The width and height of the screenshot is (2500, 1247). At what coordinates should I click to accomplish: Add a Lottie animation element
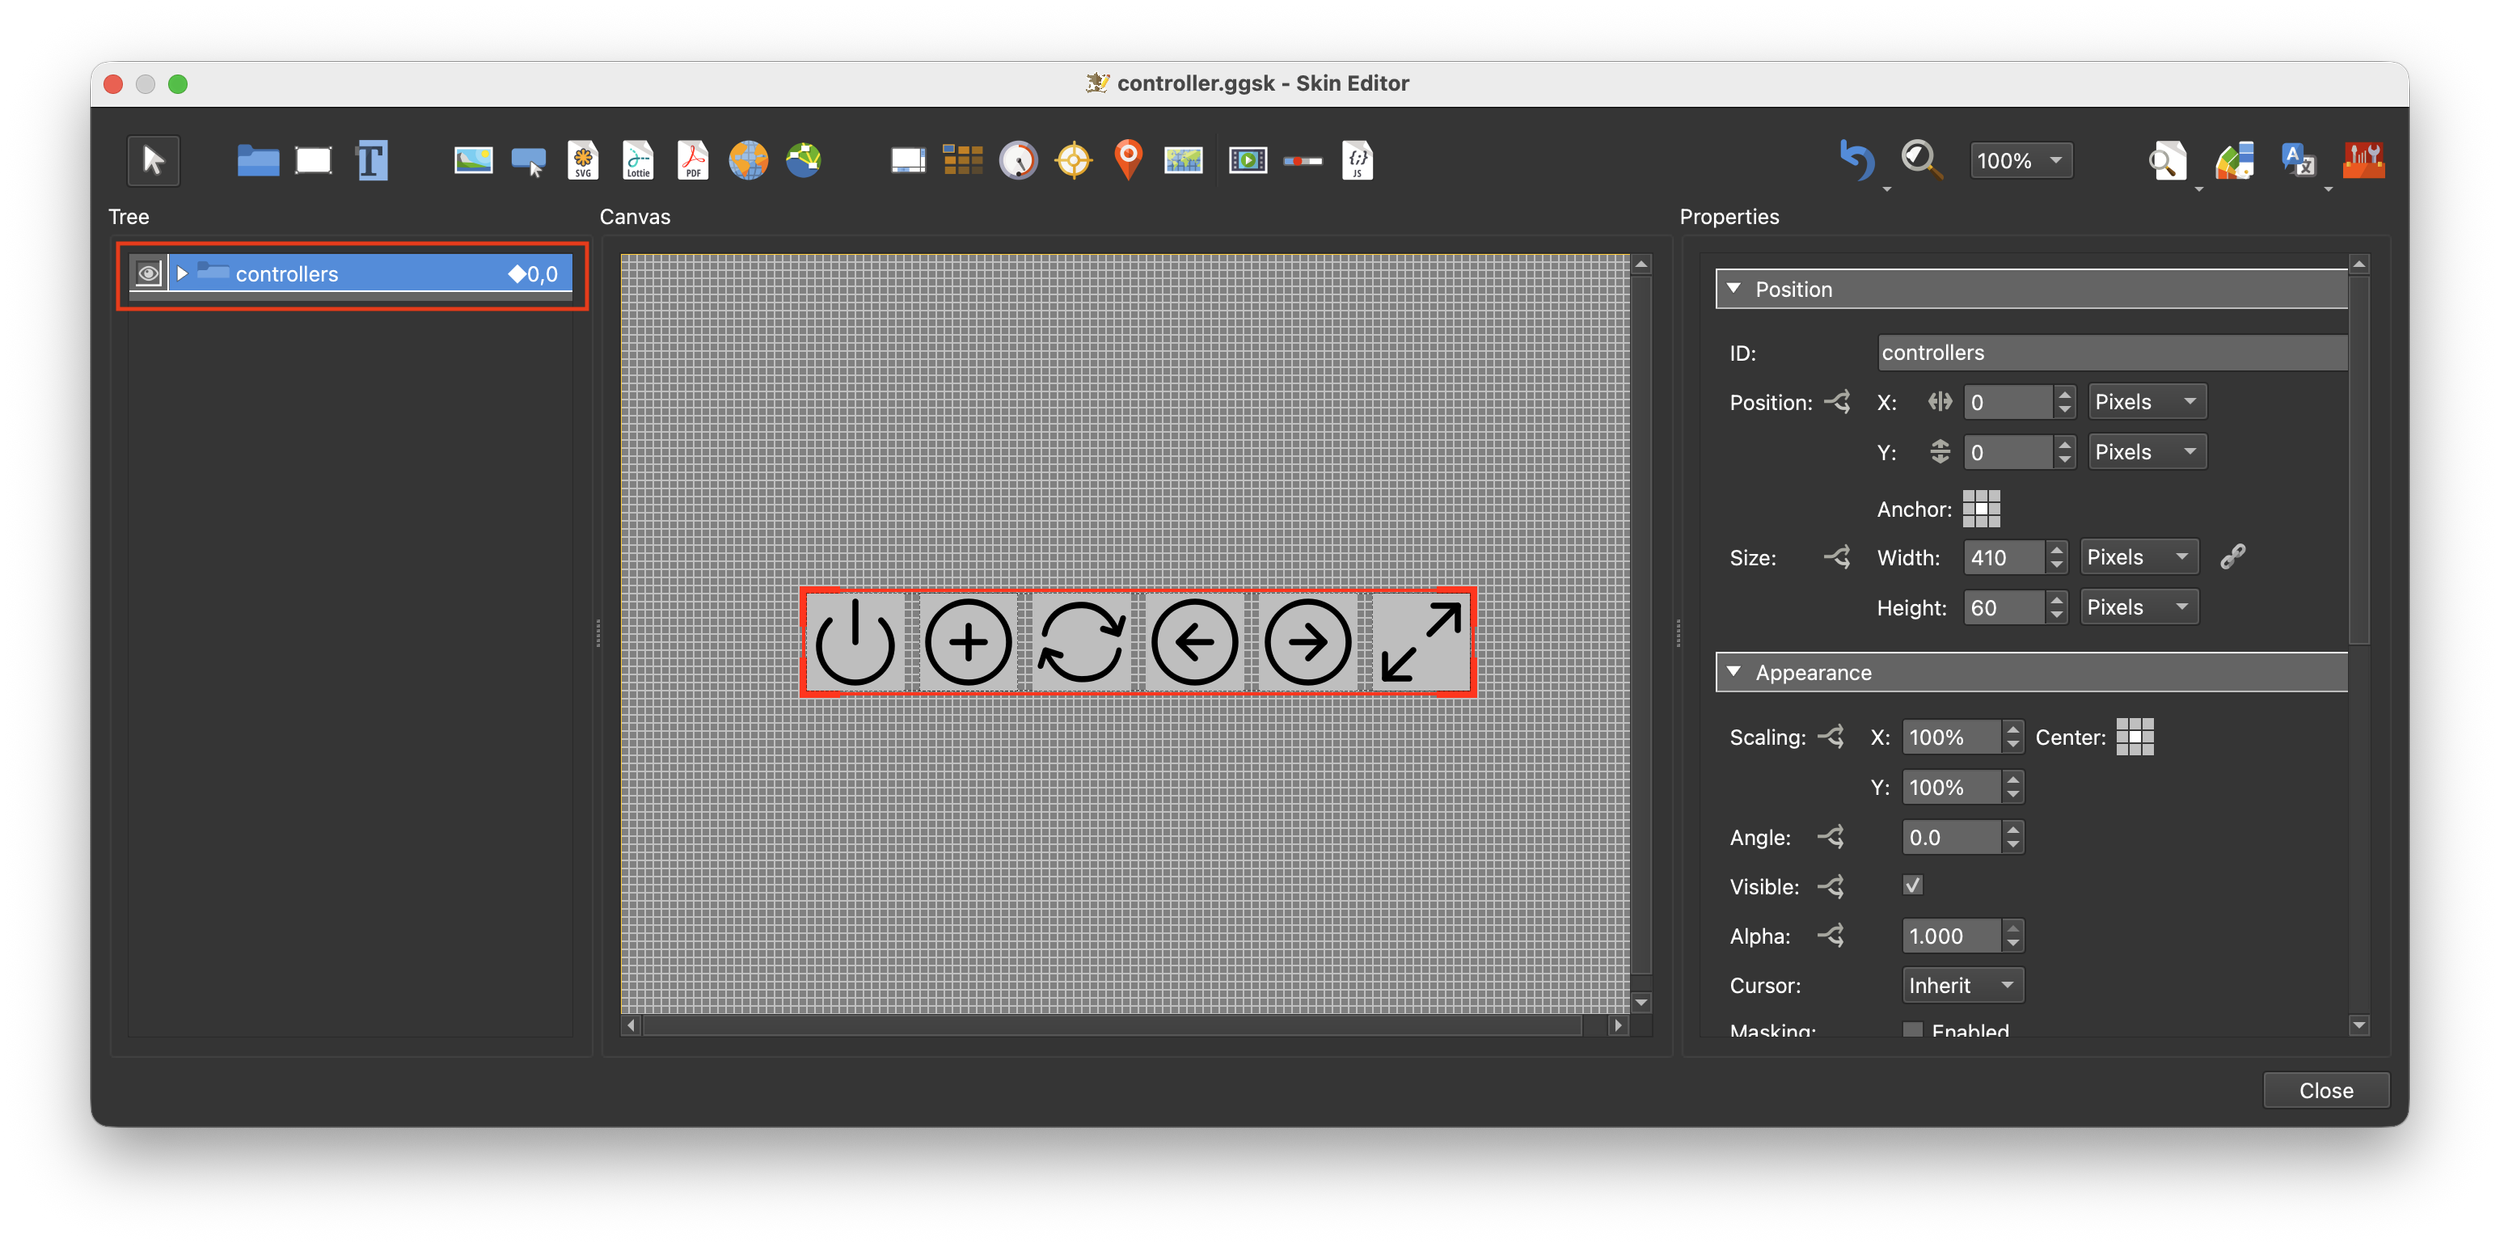coord(638,160)
